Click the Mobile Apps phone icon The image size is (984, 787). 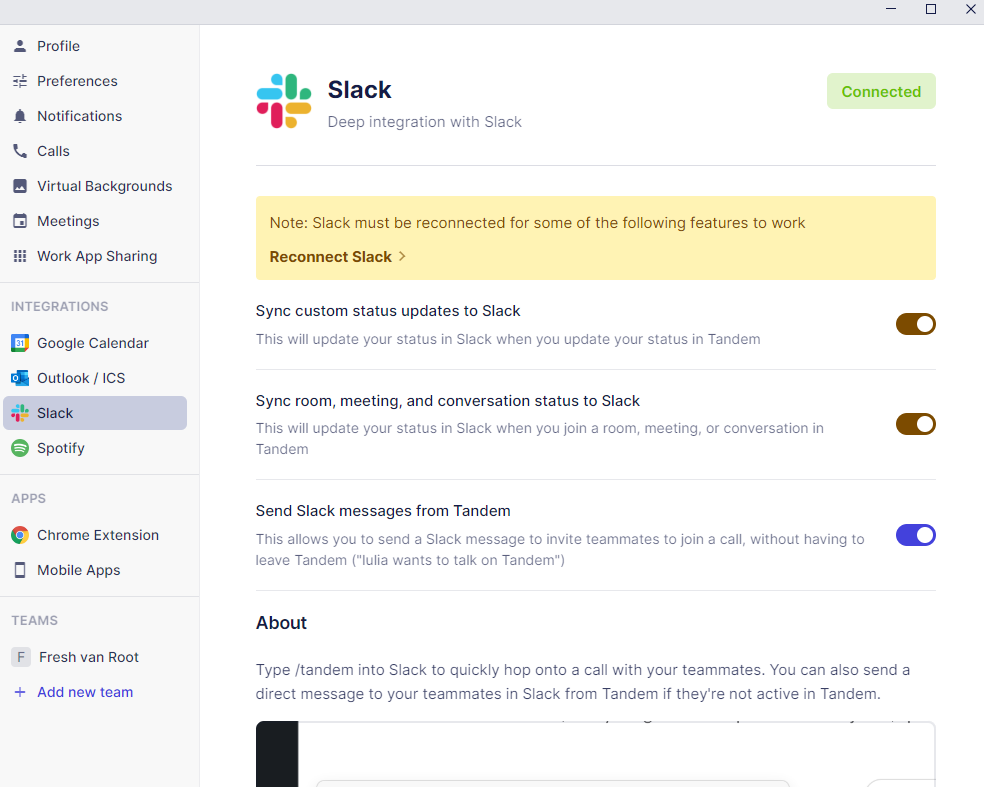pos(20,570)
